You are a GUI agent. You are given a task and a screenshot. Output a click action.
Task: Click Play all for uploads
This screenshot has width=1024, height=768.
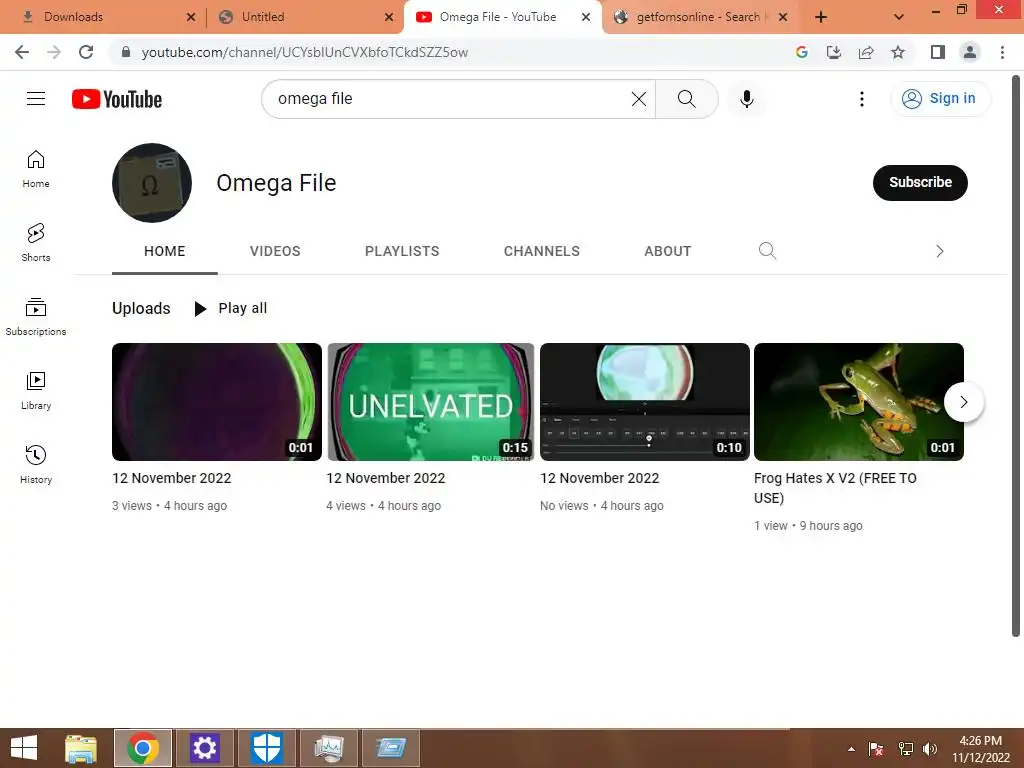tap(231, 308)
